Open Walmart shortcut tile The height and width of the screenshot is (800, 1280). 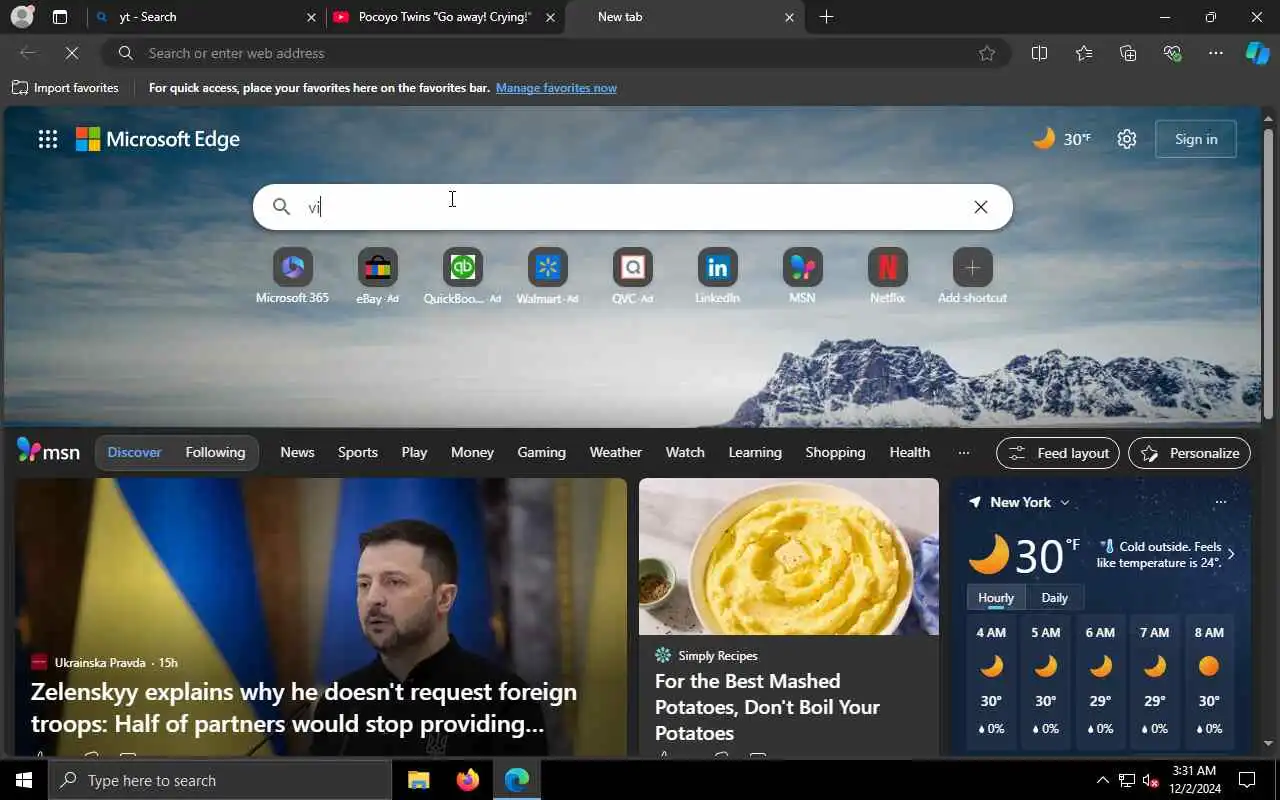pos(547,276)
